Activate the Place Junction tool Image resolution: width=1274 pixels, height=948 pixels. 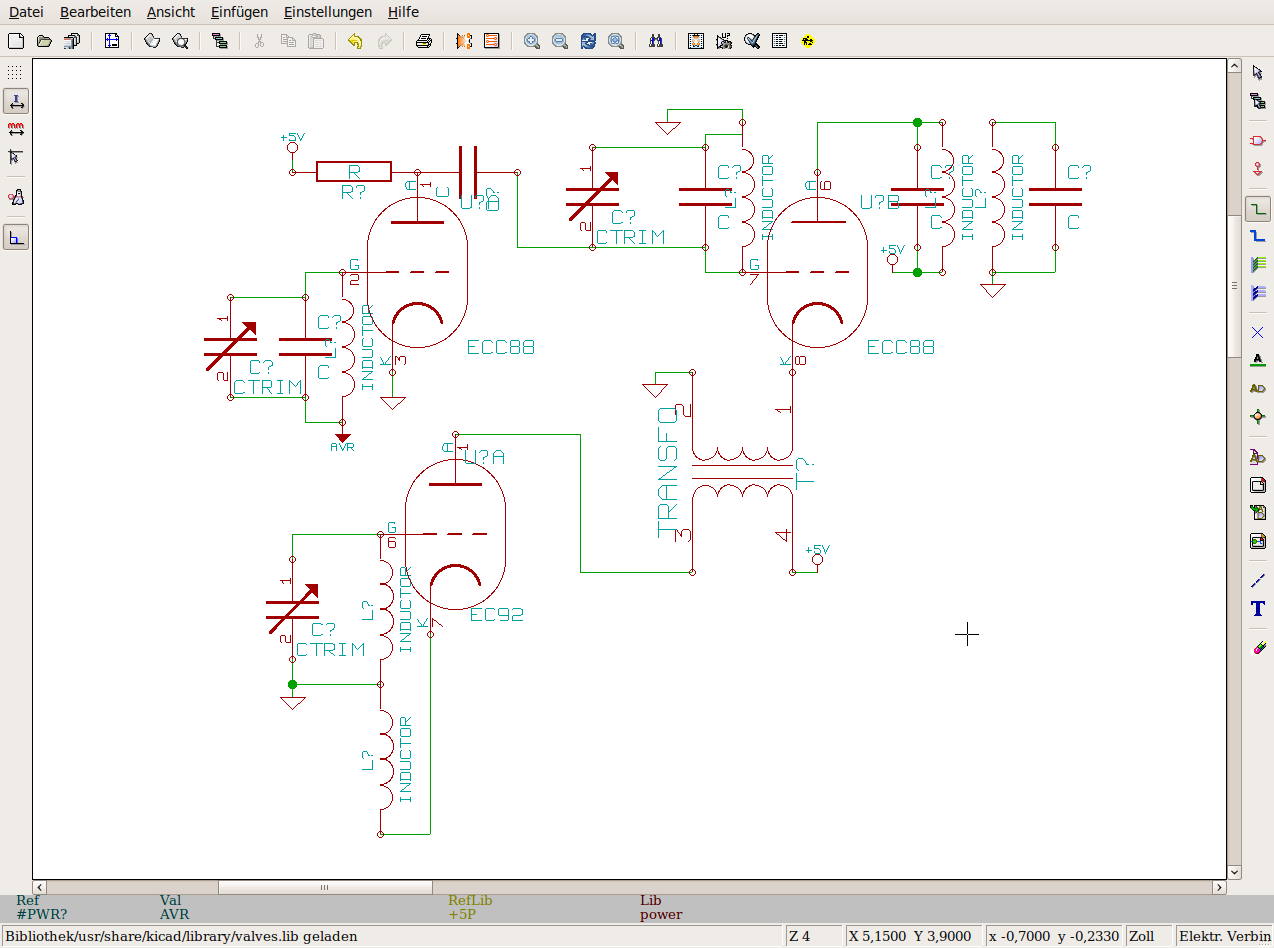tap(1258, 416)
